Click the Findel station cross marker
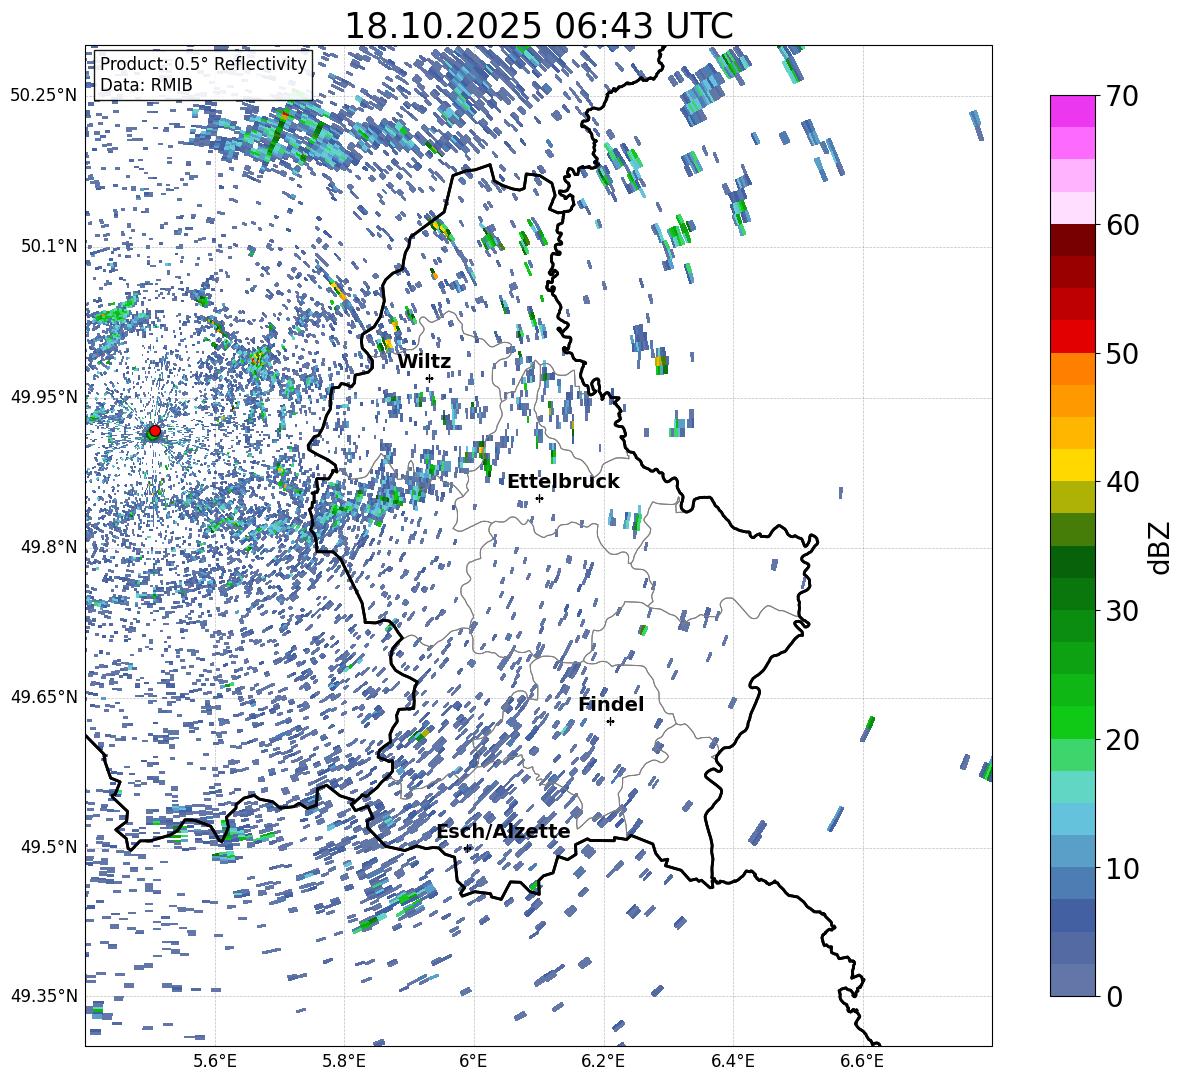 [x=610, y=721]
